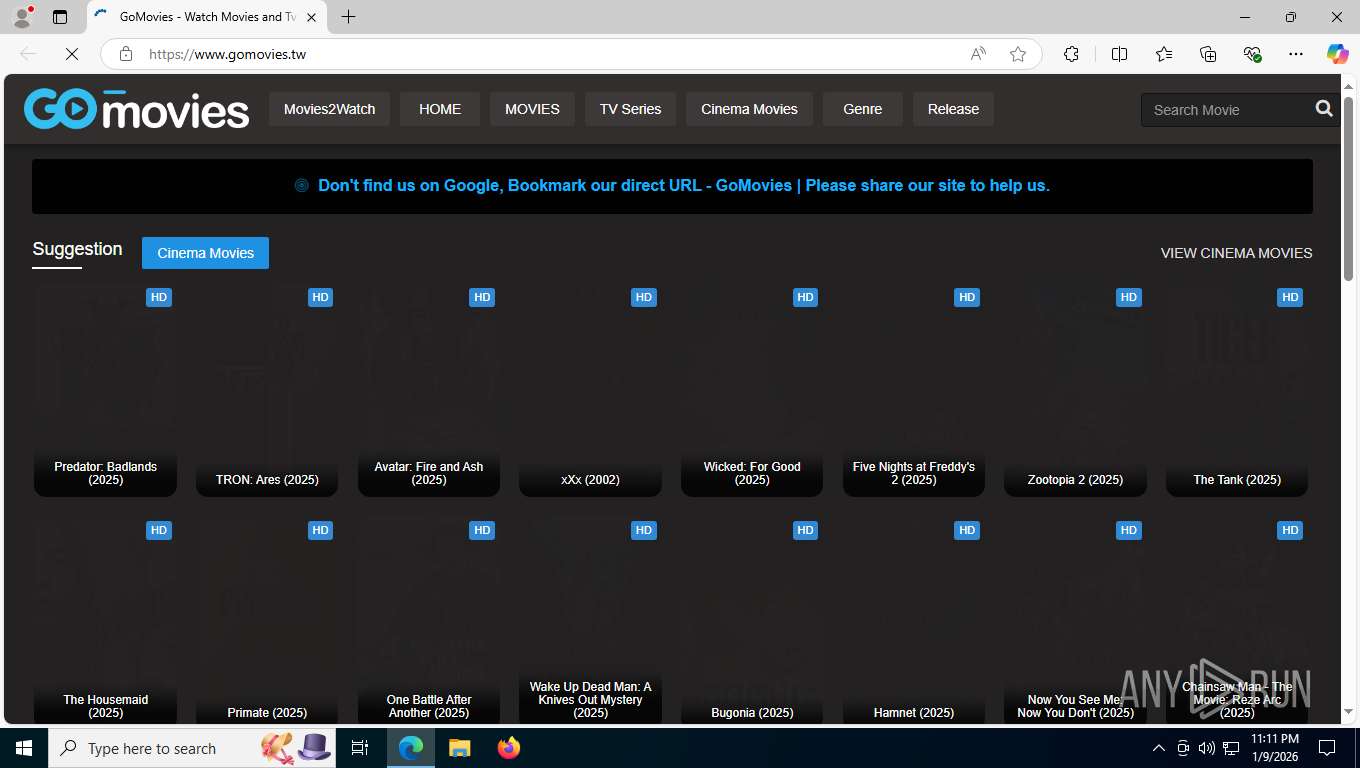Open the Edge profile icon
Screen dimensions: 1360x768
point(22,17)
